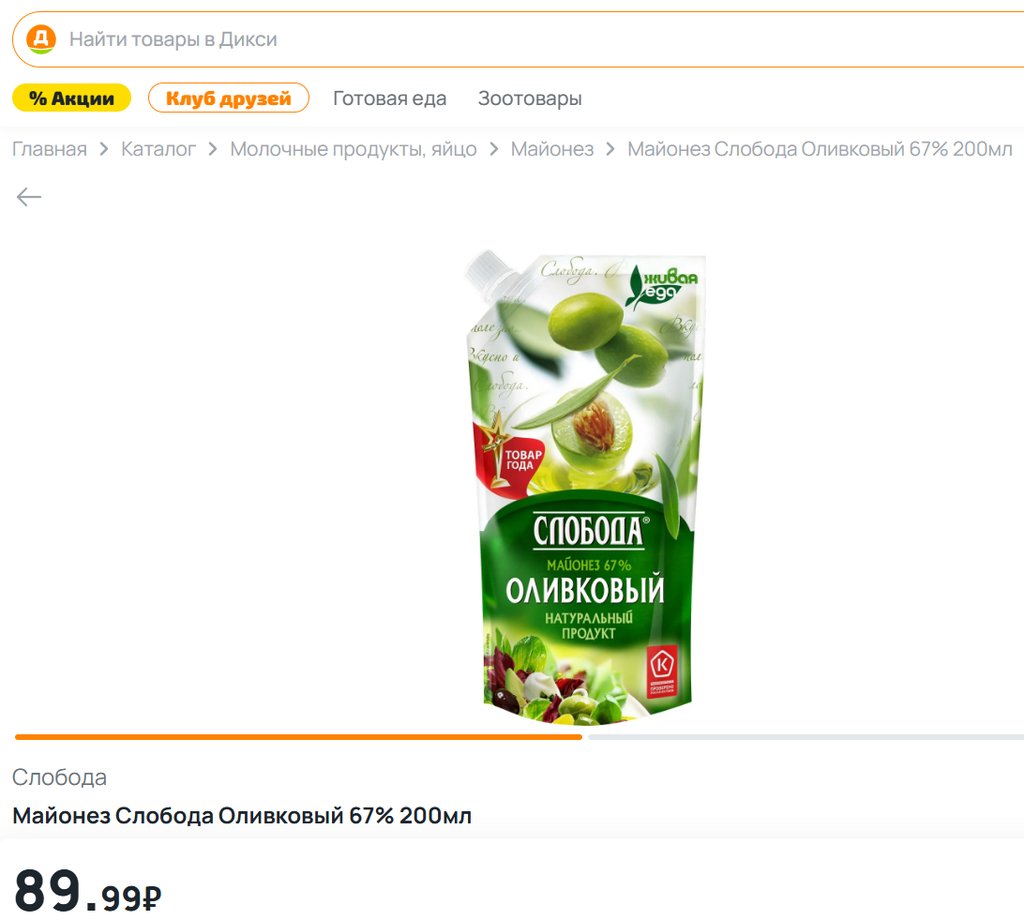This screenshot has height=920, width=1024.
Task: Select the first orange image indicator bar
Action: click(x=298, y=737)
